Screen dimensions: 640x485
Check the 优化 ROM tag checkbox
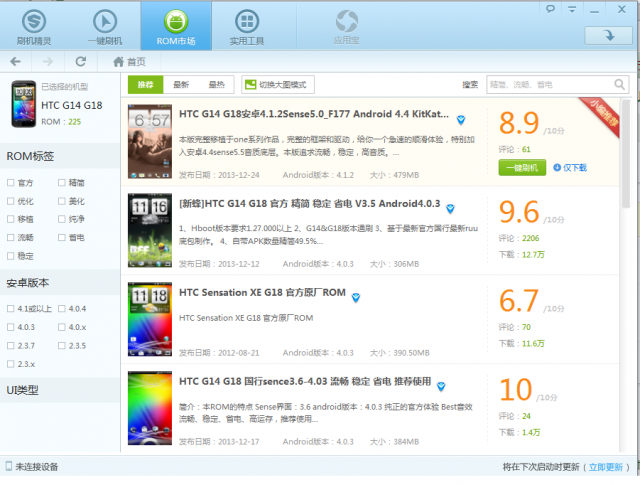[11, 201]
